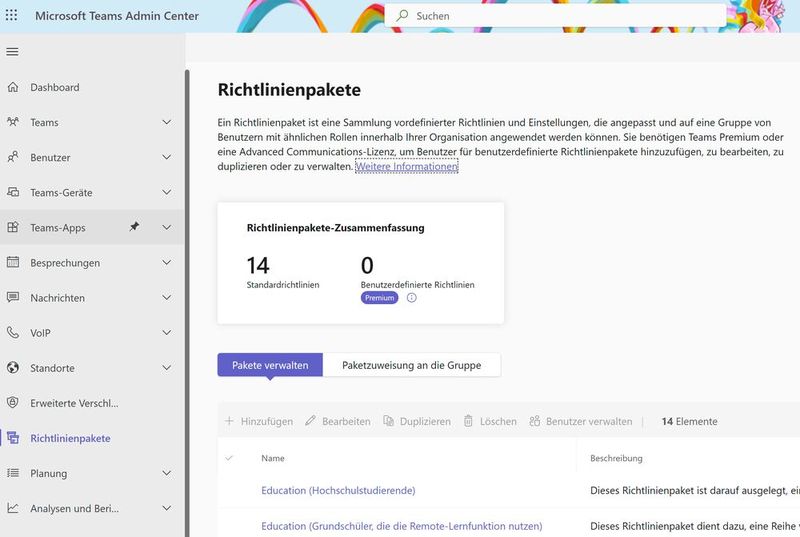The width and height of the screenshot is (800, 537).
Task: Click the Duplizieren copy icon
Action: pos(388,421)
